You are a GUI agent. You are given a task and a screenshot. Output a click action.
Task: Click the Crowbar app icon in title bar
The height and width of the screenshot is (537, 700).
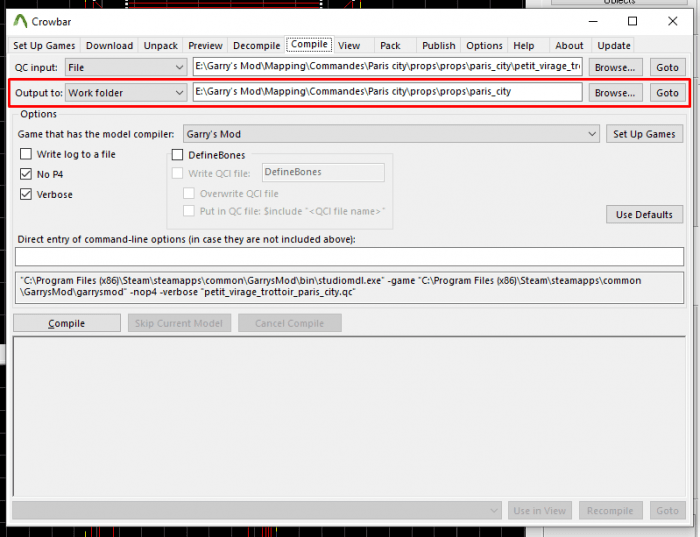coord(20,21)
